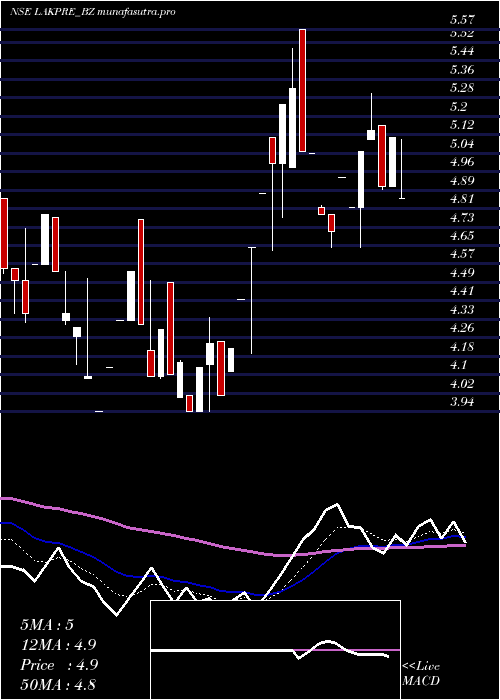The width and height of the screenshot is (500, 700).
Task: Click the 5MA : 5 readout
Action: pos(46,625)
